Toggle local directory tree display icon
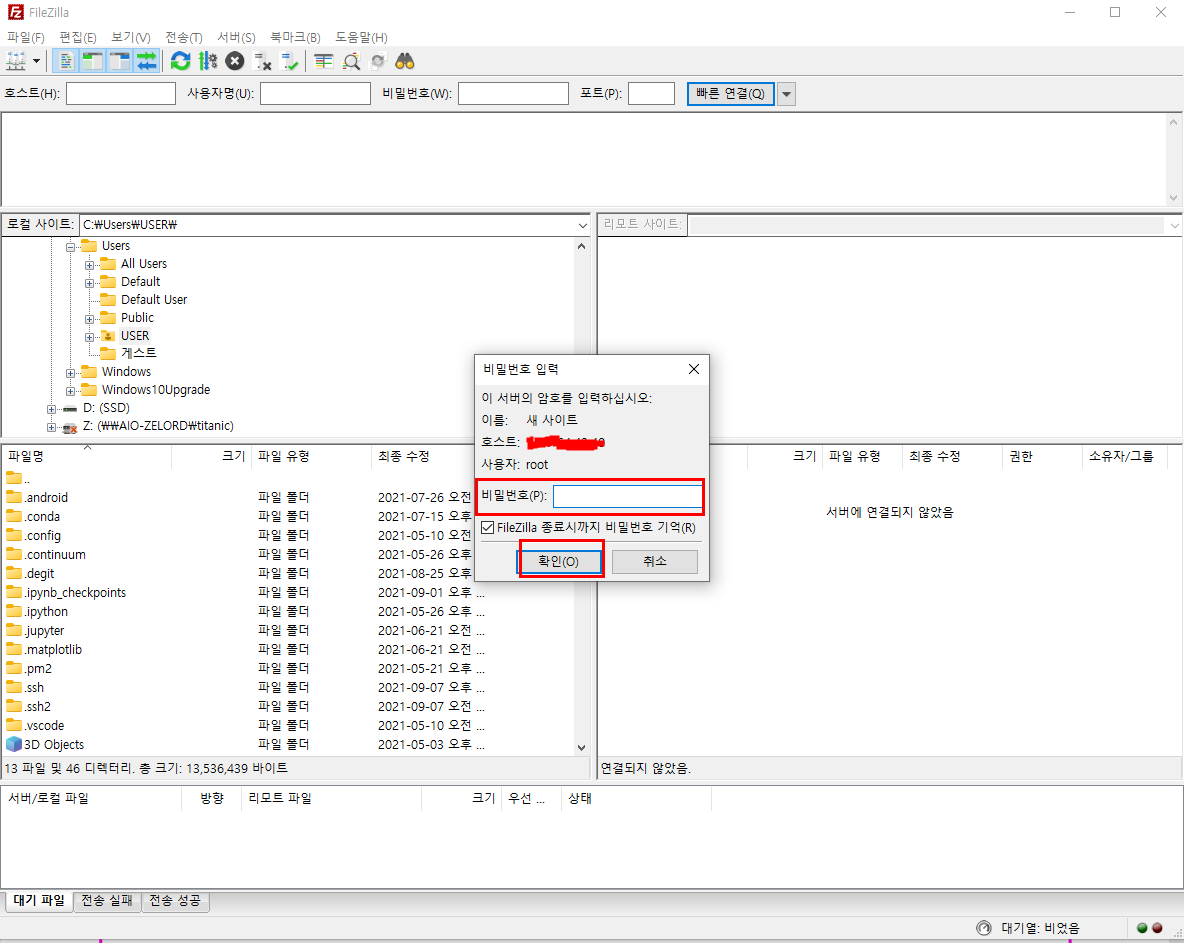 (93, 61)
